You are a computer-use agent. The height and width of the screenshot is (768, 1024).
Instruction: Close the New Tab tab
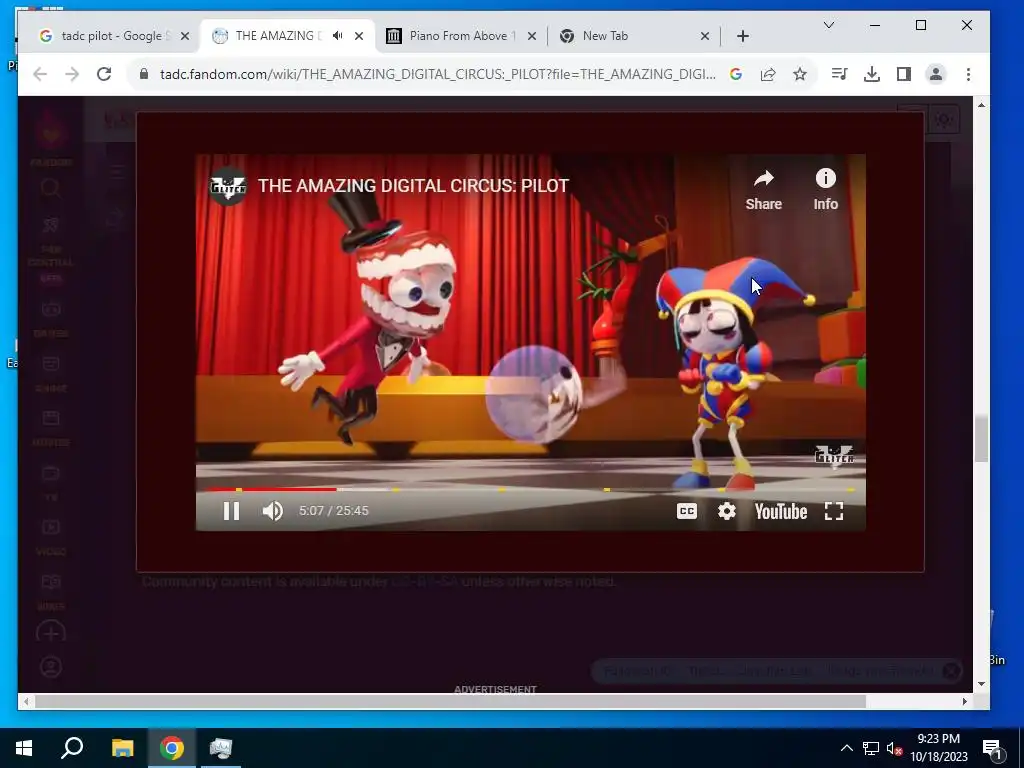click(x=705, y=36)
